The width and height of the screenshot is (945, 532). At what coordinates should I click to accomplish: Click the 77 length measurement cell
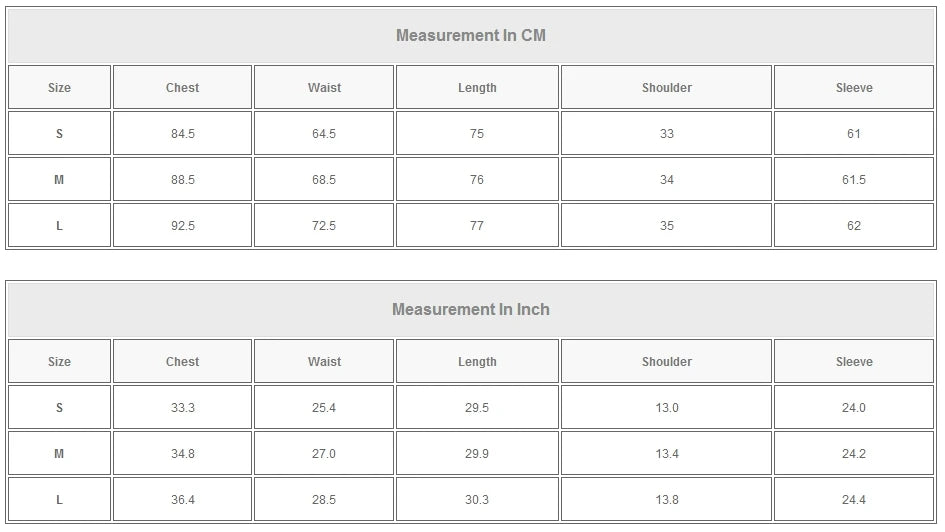point(477,226)
